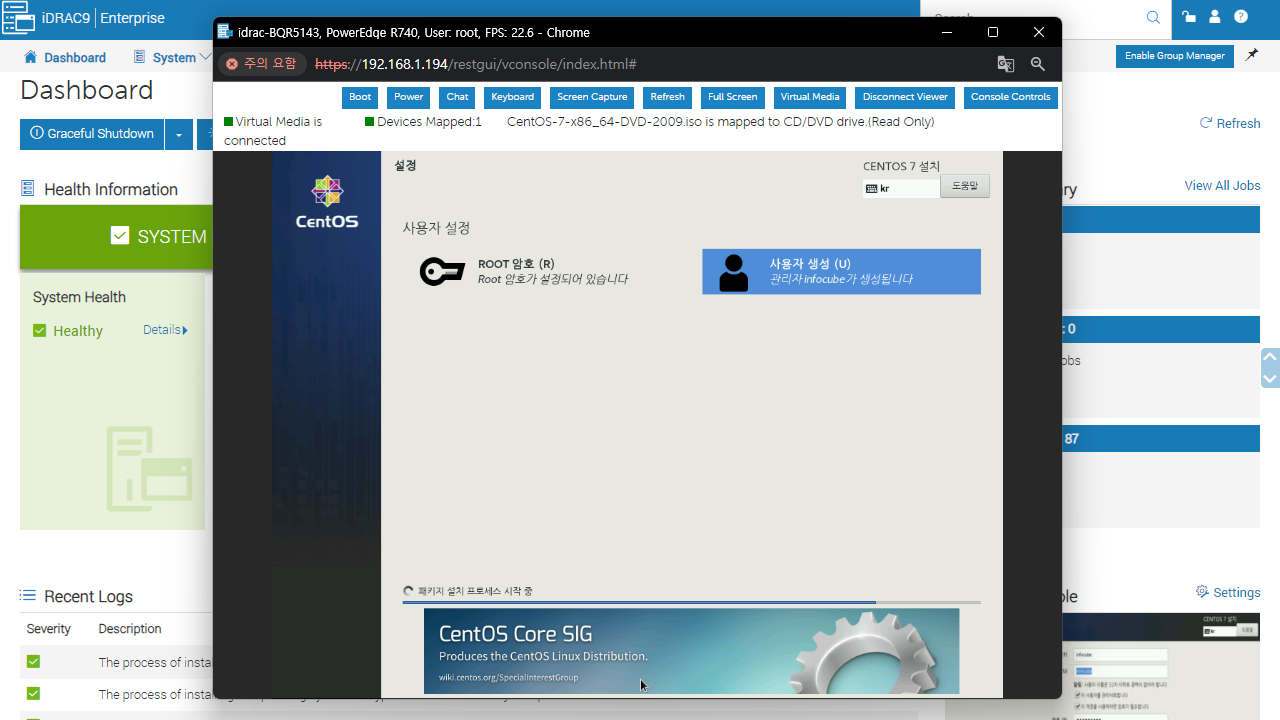Screen dimensions: 1280x720
Task: Click the keyboard layout icon beside kr
Action: click(x=872, y=188)
